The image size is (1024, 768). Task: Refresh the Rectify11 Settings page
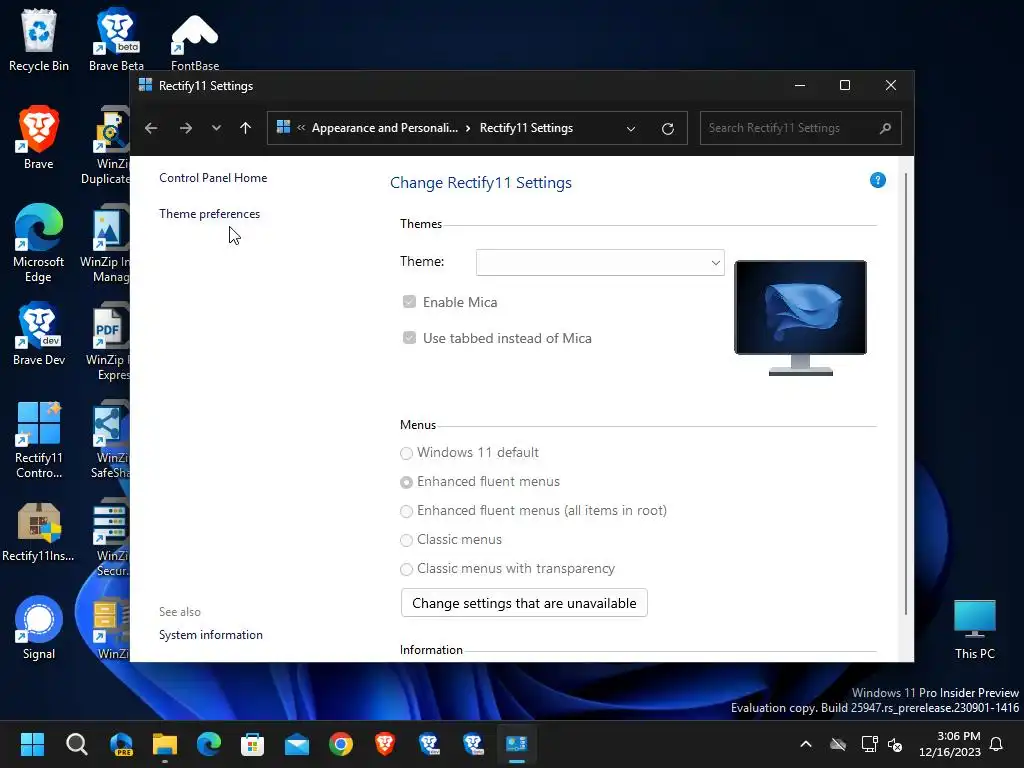(x=667, y=129)
